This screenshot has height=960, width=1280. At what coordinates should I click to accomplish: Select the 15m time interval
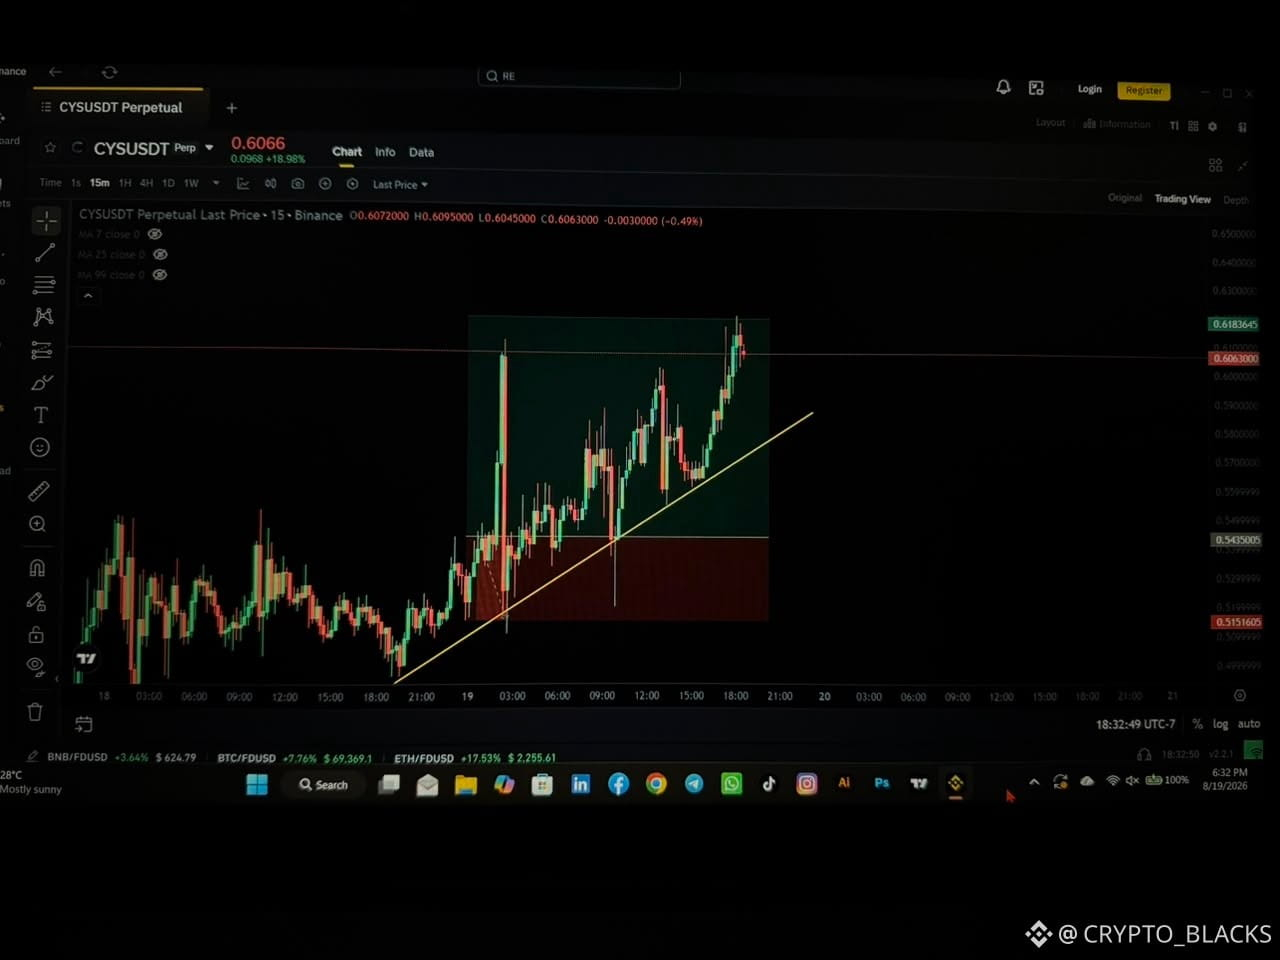click(x=100, y=183)
